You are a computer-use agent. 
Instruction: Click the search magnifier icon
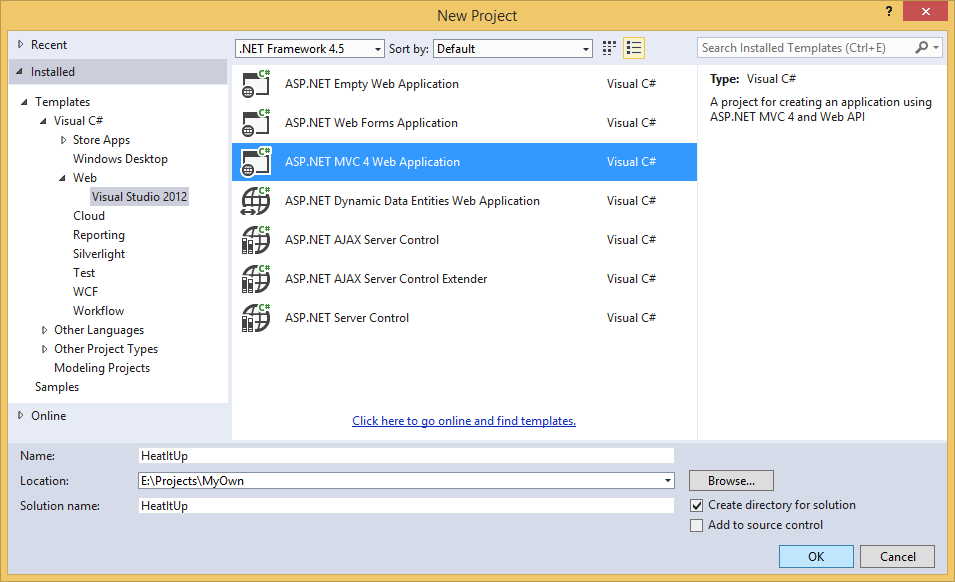pyautogui.click(x=922, y=47)
